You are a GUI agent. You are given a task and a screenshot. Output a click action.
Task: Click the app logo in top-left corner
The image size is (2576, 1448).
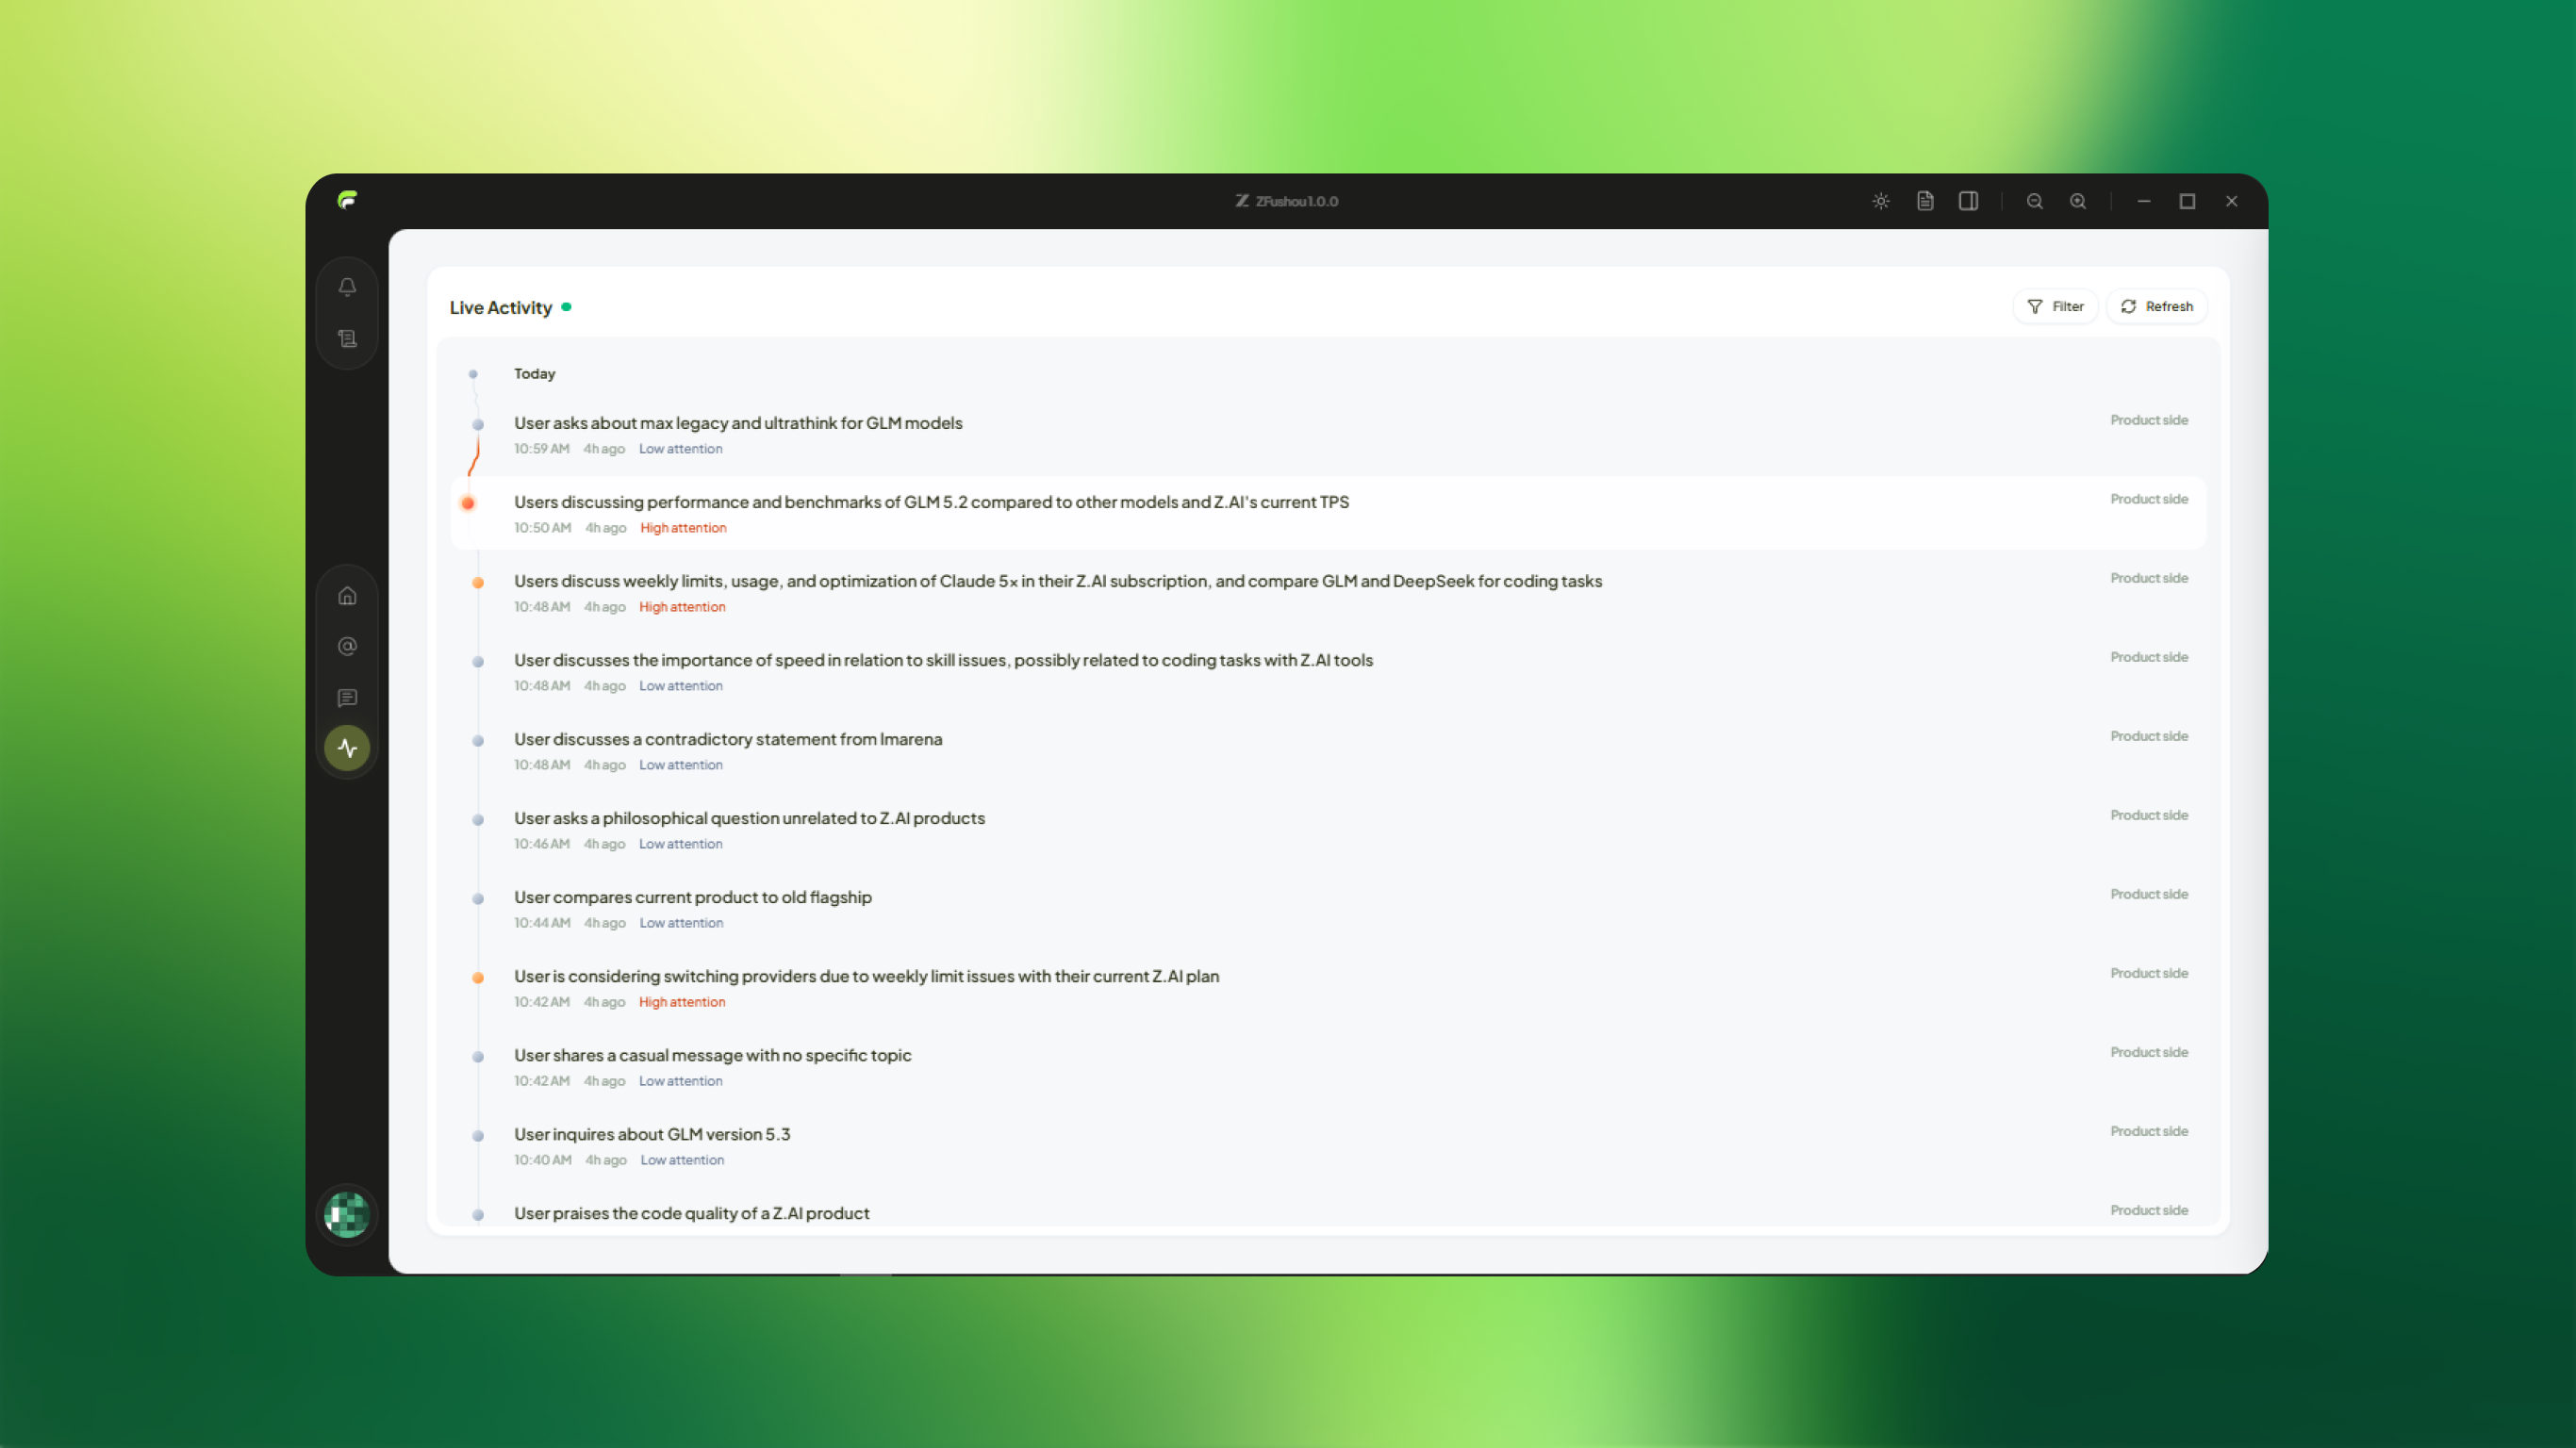[x=347, y=200]
